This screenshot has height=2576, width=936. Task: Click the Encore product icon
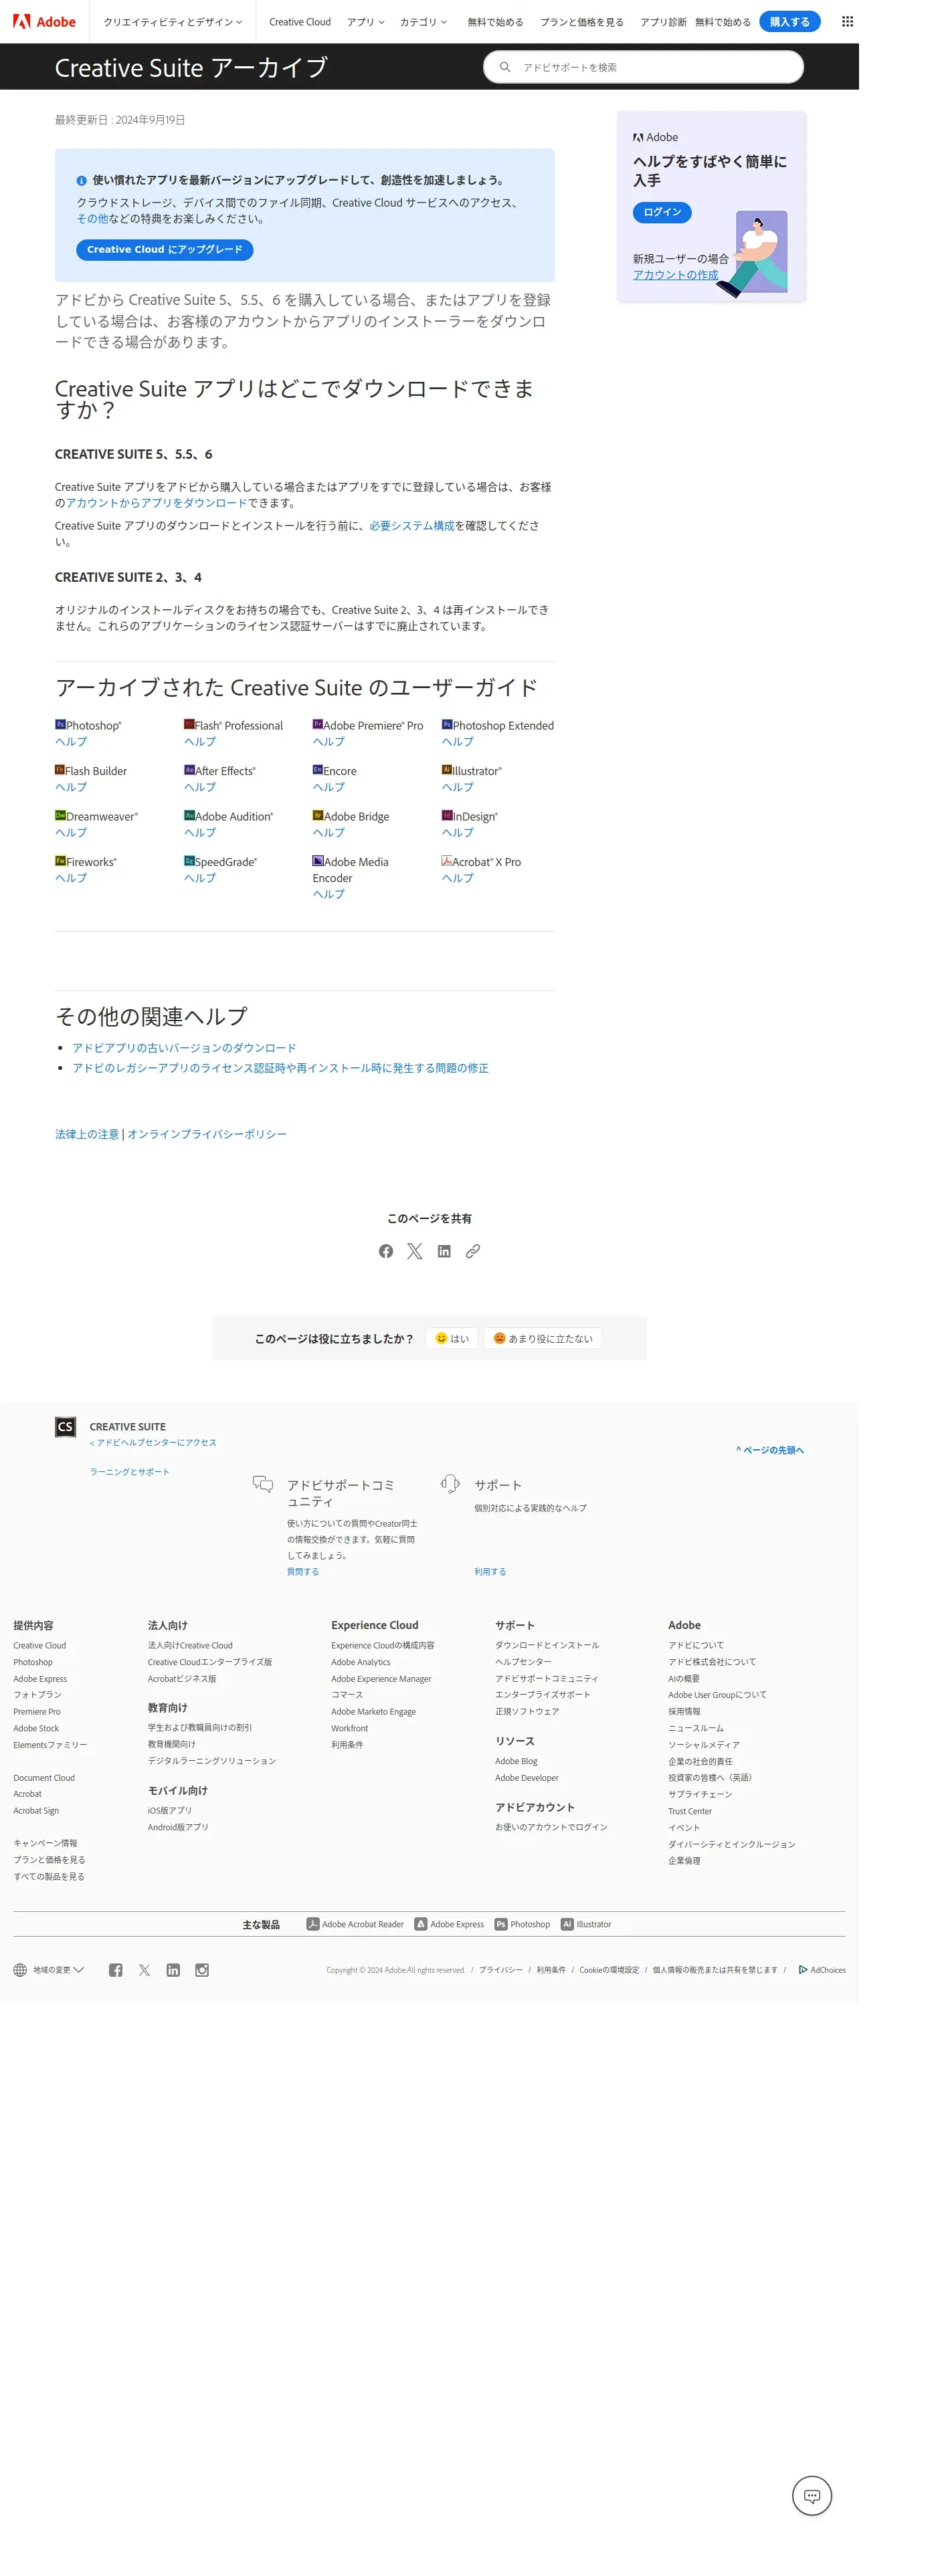(x=318, y=770)
